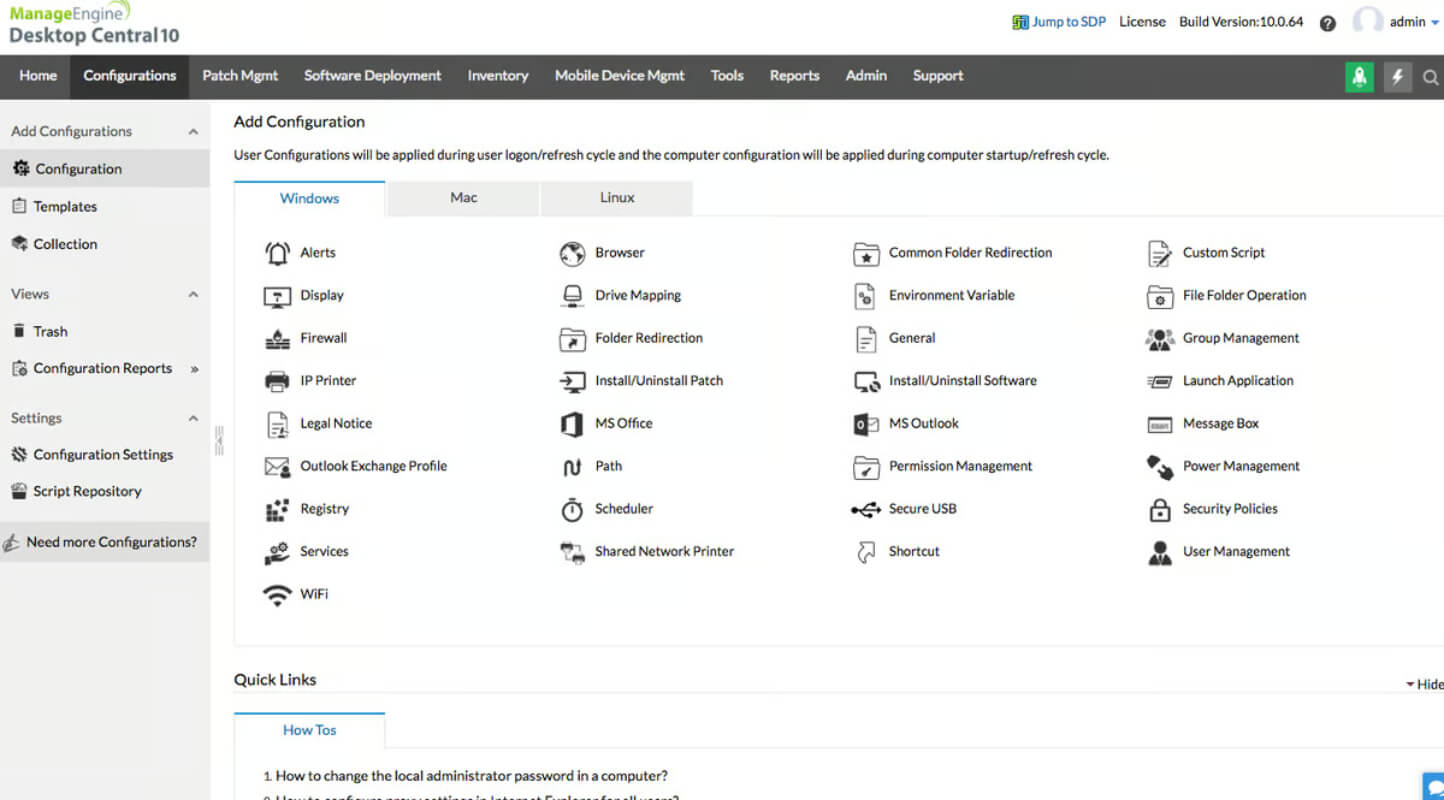Open the Install/Uninstall Patch icon
This screenshot has height=800, width=1444.
[572, 381]
